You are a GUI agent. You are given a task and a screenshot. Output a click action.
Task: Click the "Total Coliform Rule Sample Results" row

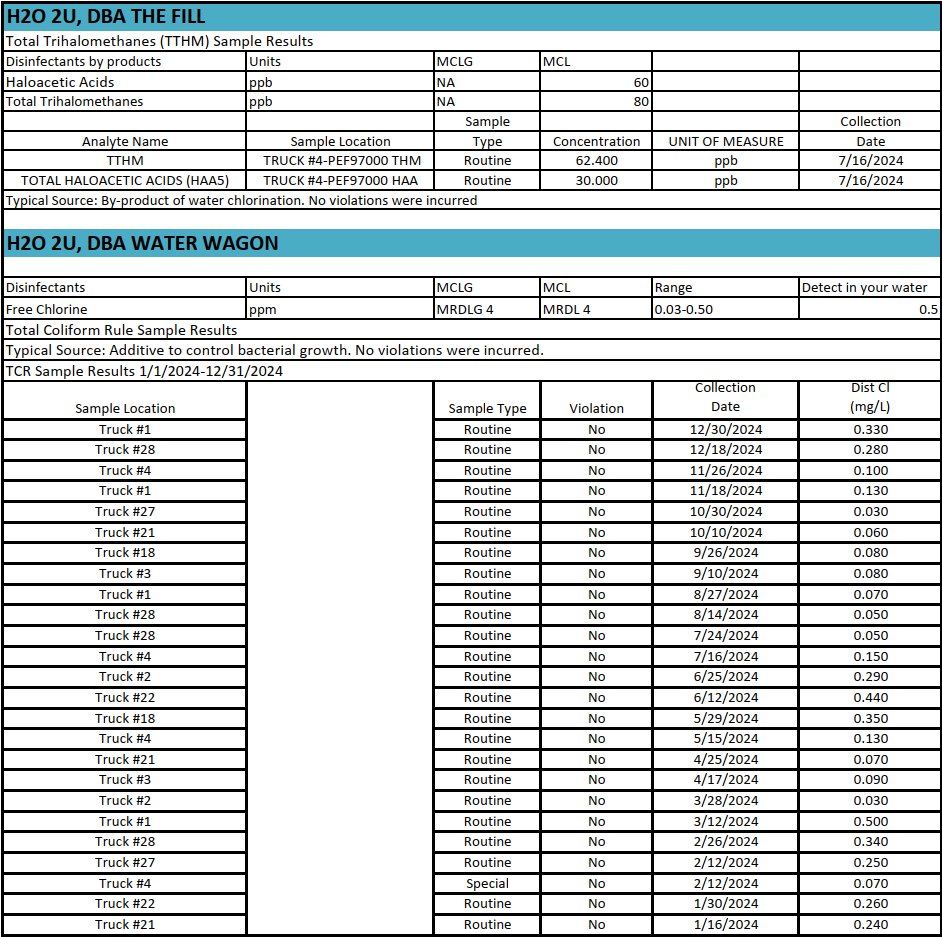(x=122, y=330)
